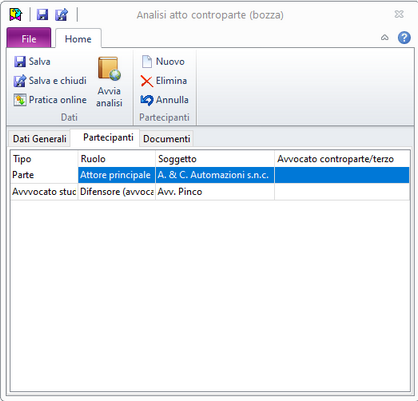Click the Salva floppy disk icon in ribbon

20,62
